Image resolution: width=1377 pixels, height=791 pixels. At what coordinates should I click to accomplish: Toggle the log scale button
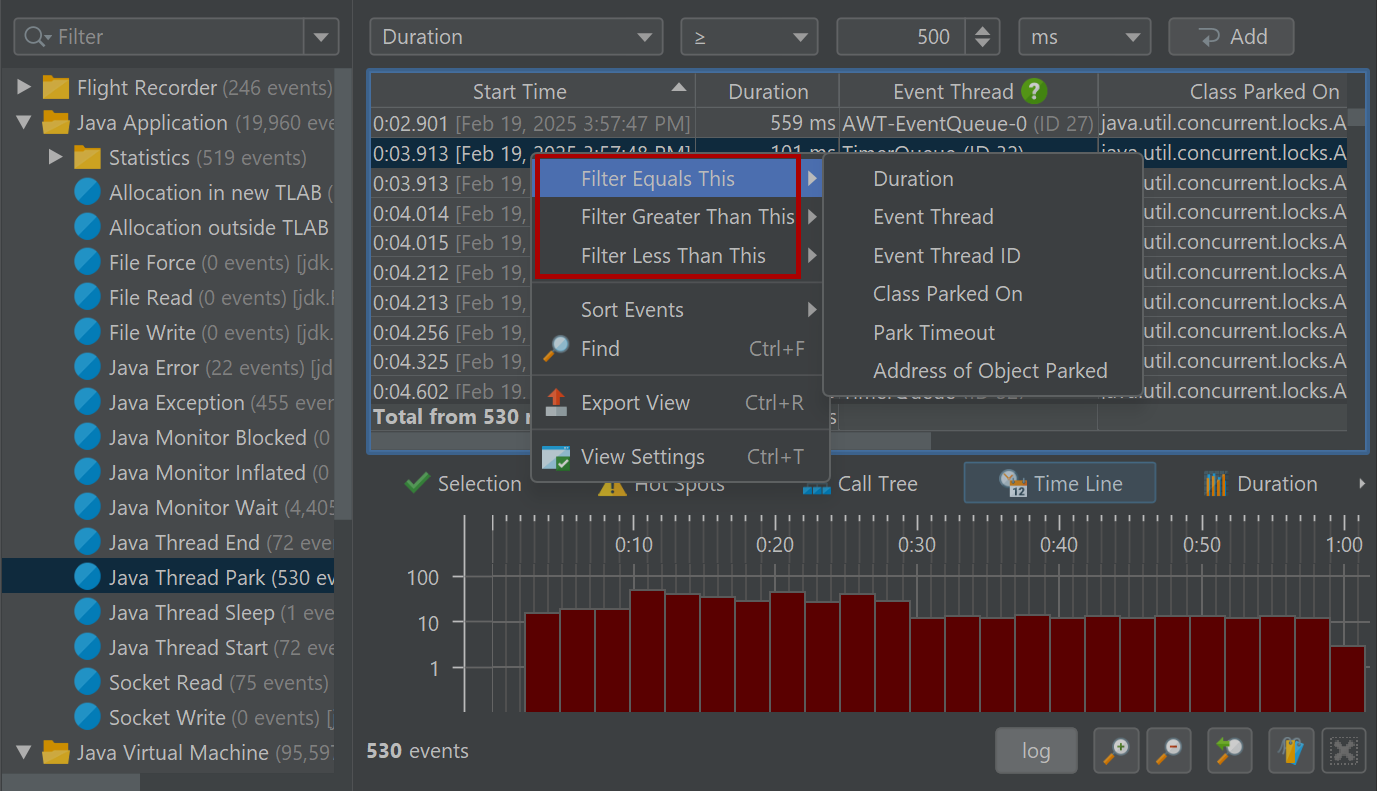pyautogui.click(x=1036, y=751)
